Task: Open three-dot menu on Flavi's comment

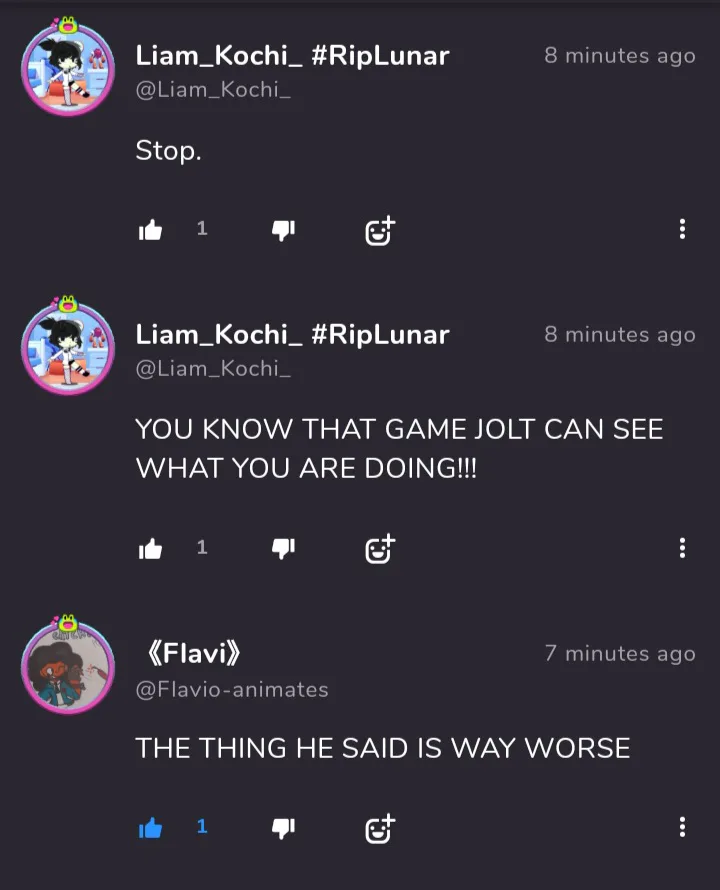Action: click(683, 827)
